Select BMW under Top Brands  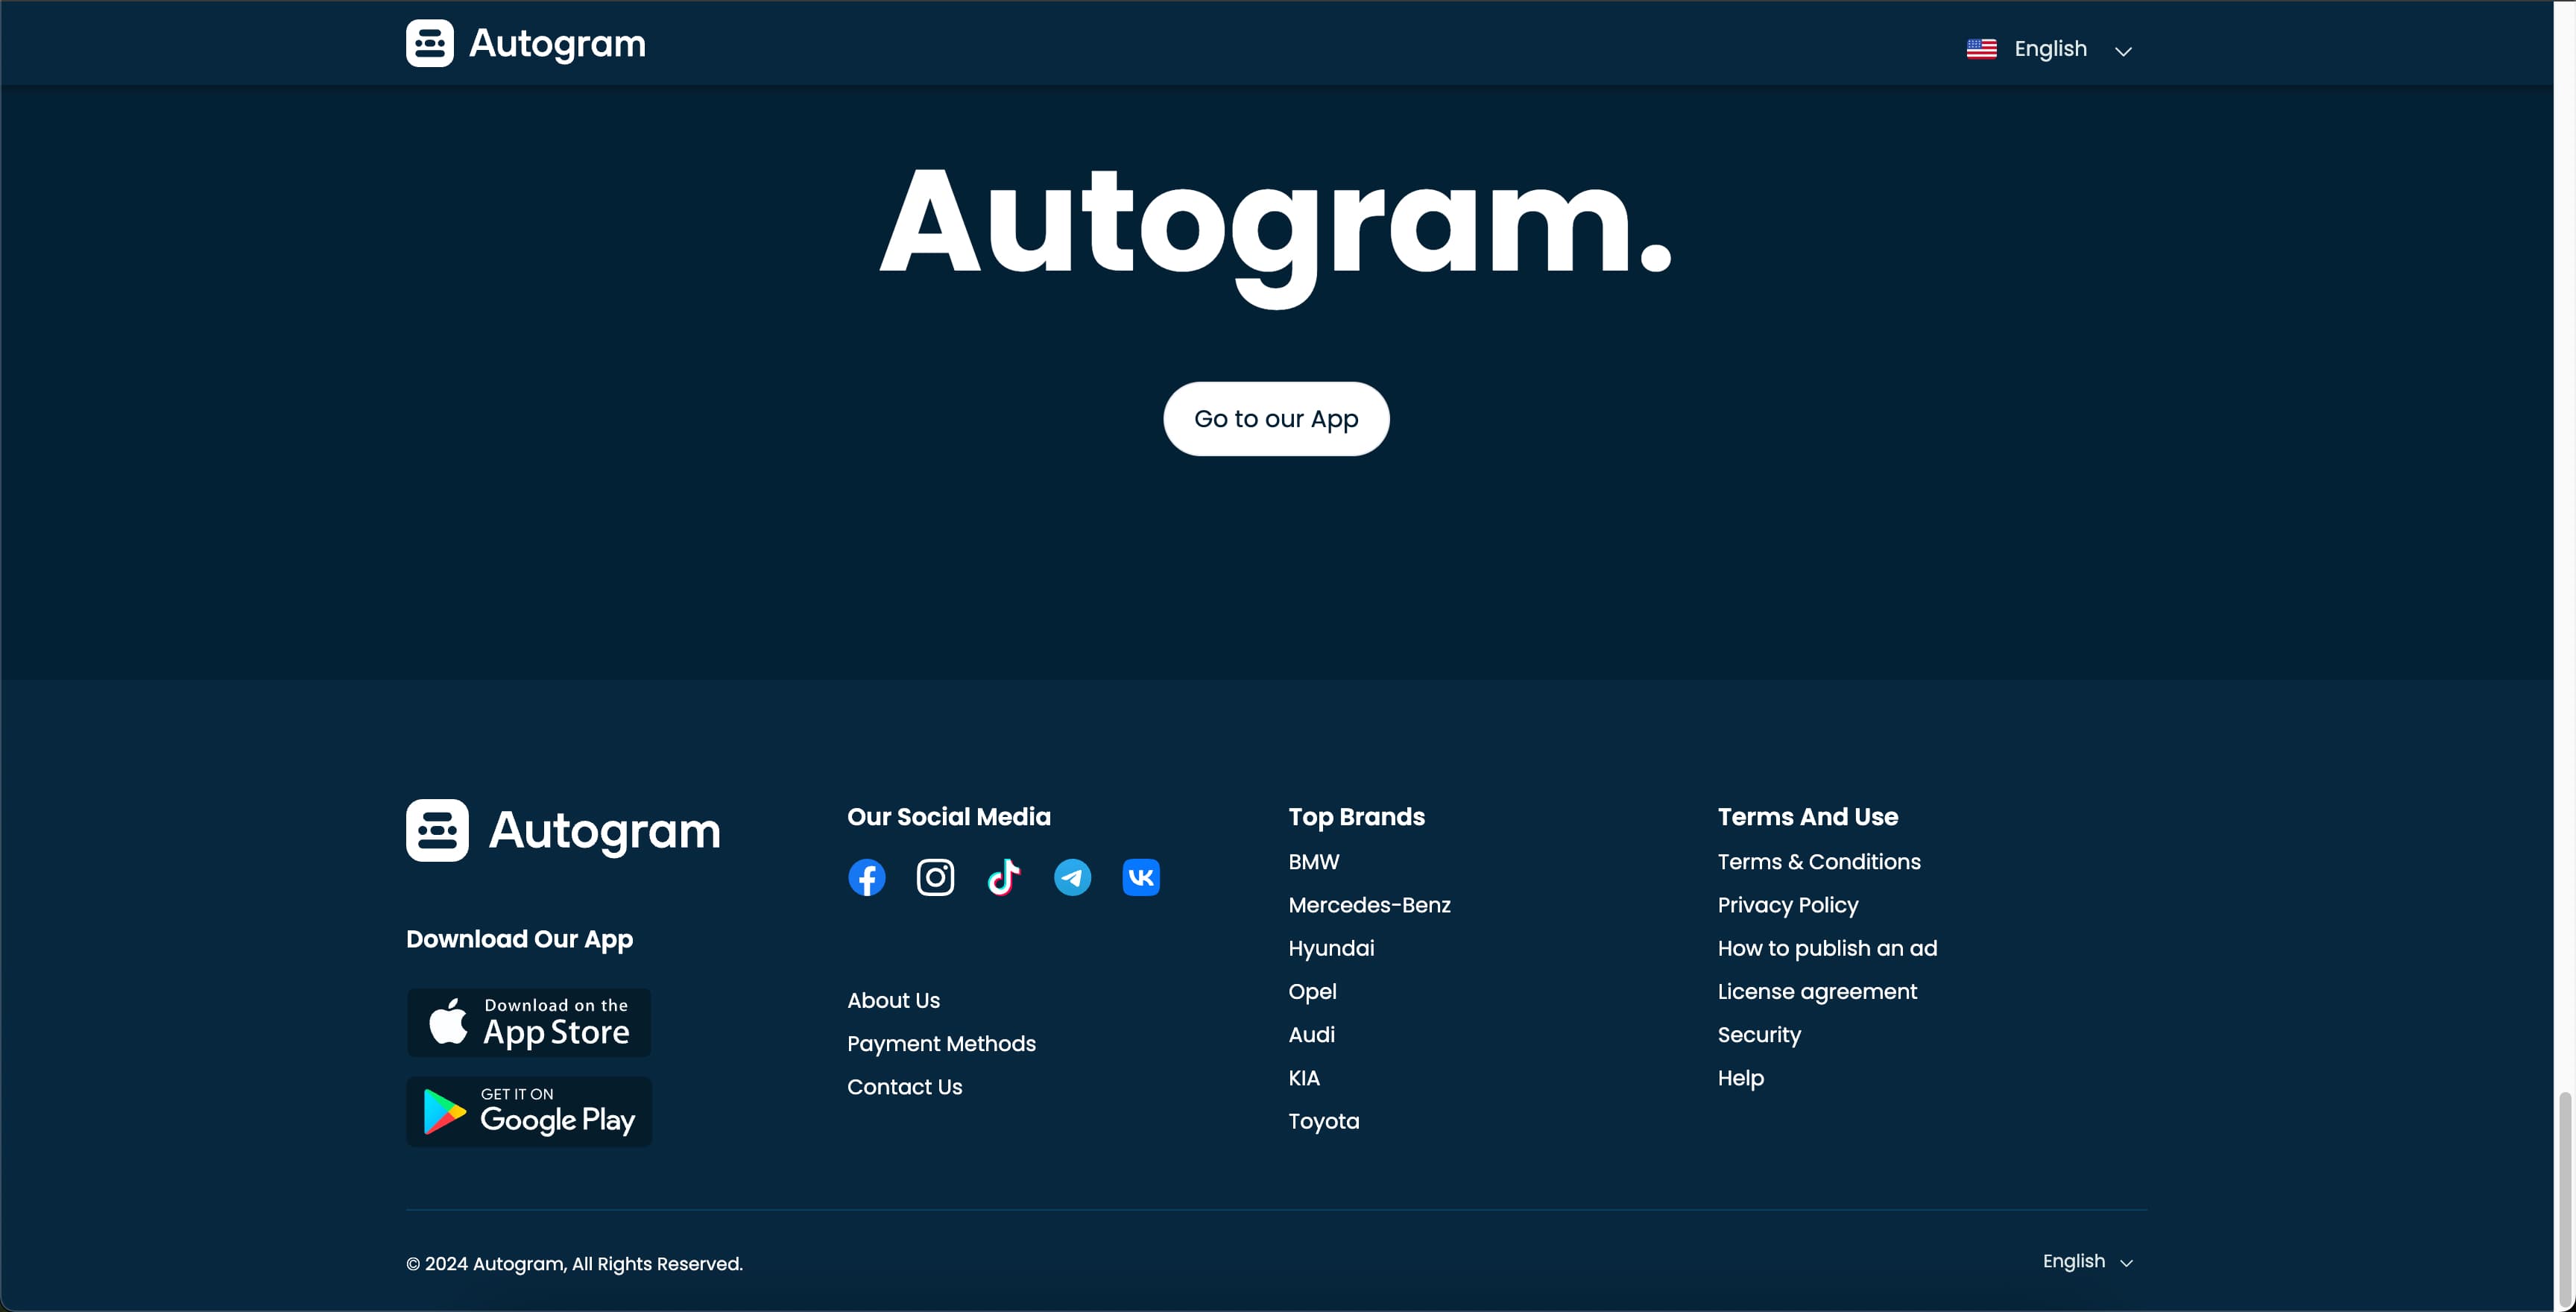click(1313, 861)
